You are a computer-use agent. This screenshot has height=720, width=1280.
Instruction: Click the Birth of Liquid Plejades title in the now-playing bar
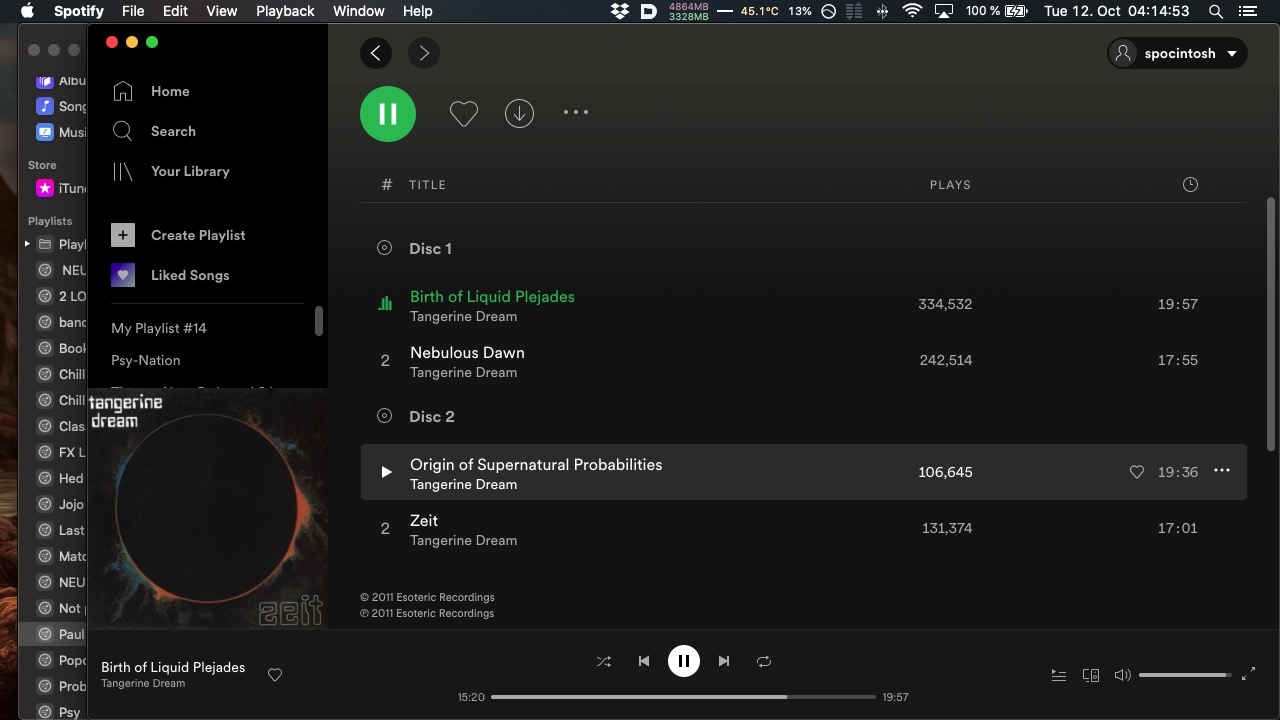[x=173, y=667]
